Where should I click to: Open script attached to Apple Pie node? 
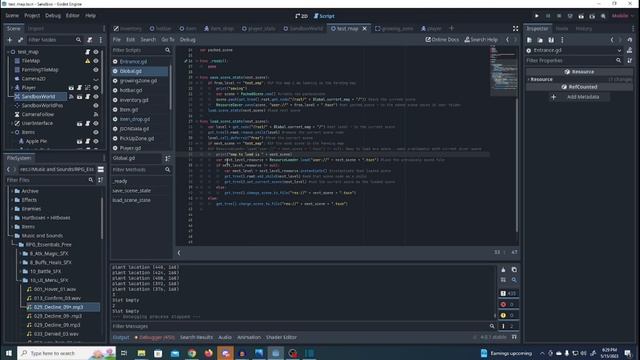(x=87, y=141)
